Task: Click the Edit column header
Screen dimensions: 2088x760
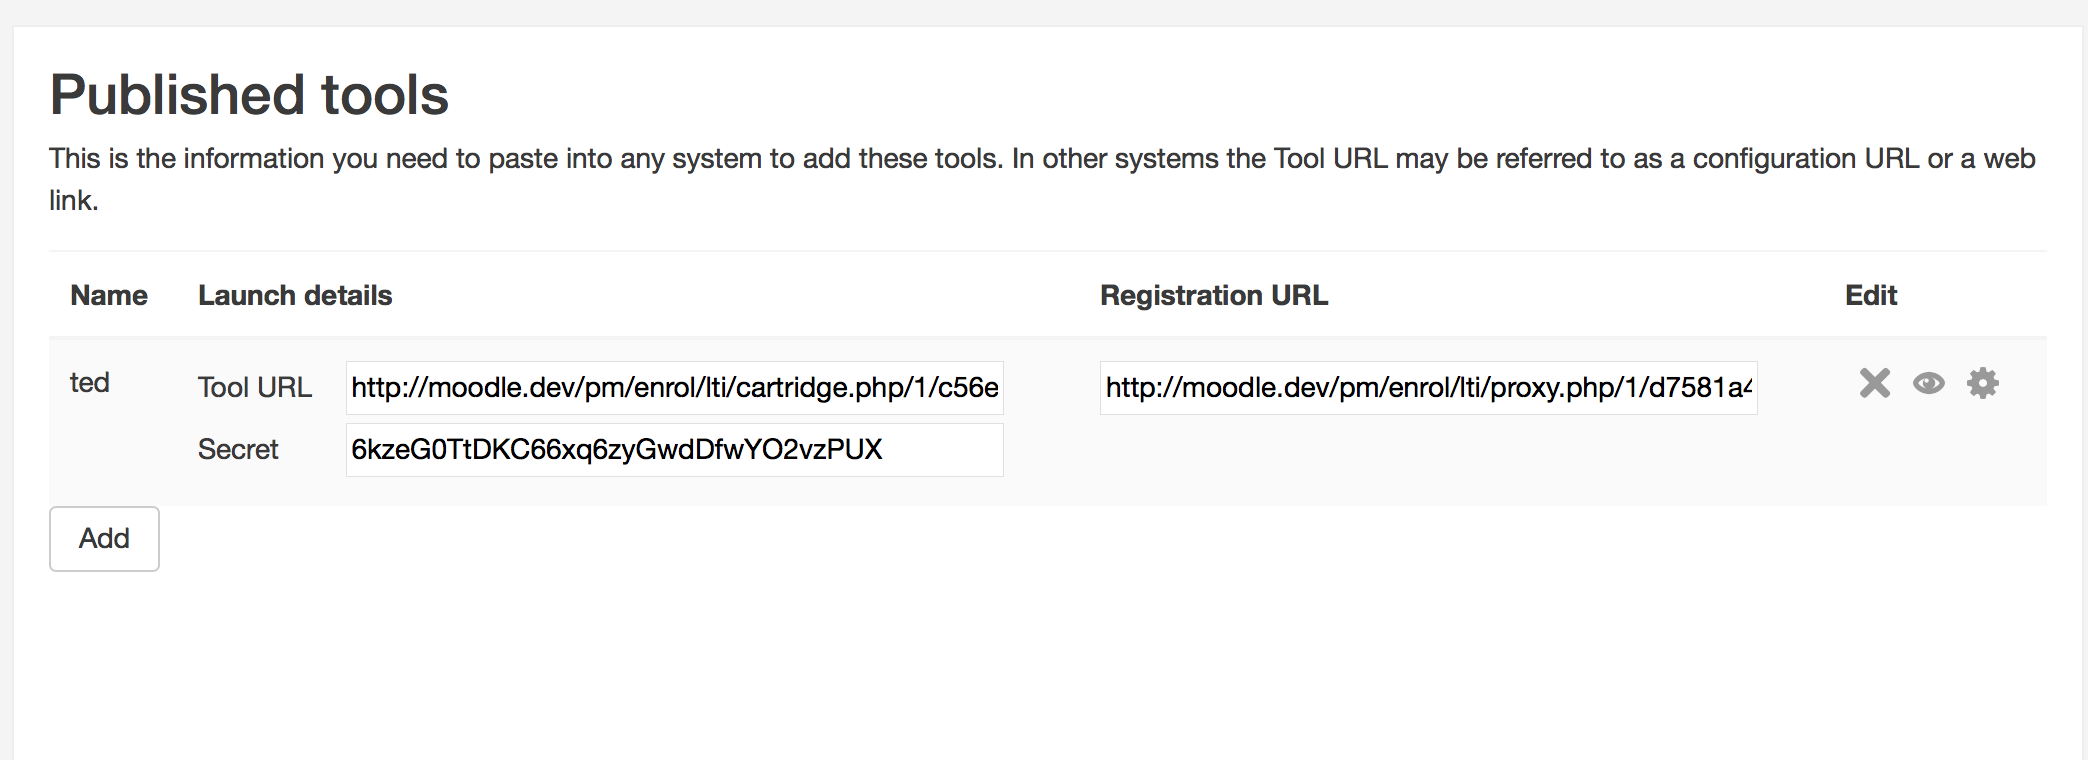Action: coord(1871,296)
